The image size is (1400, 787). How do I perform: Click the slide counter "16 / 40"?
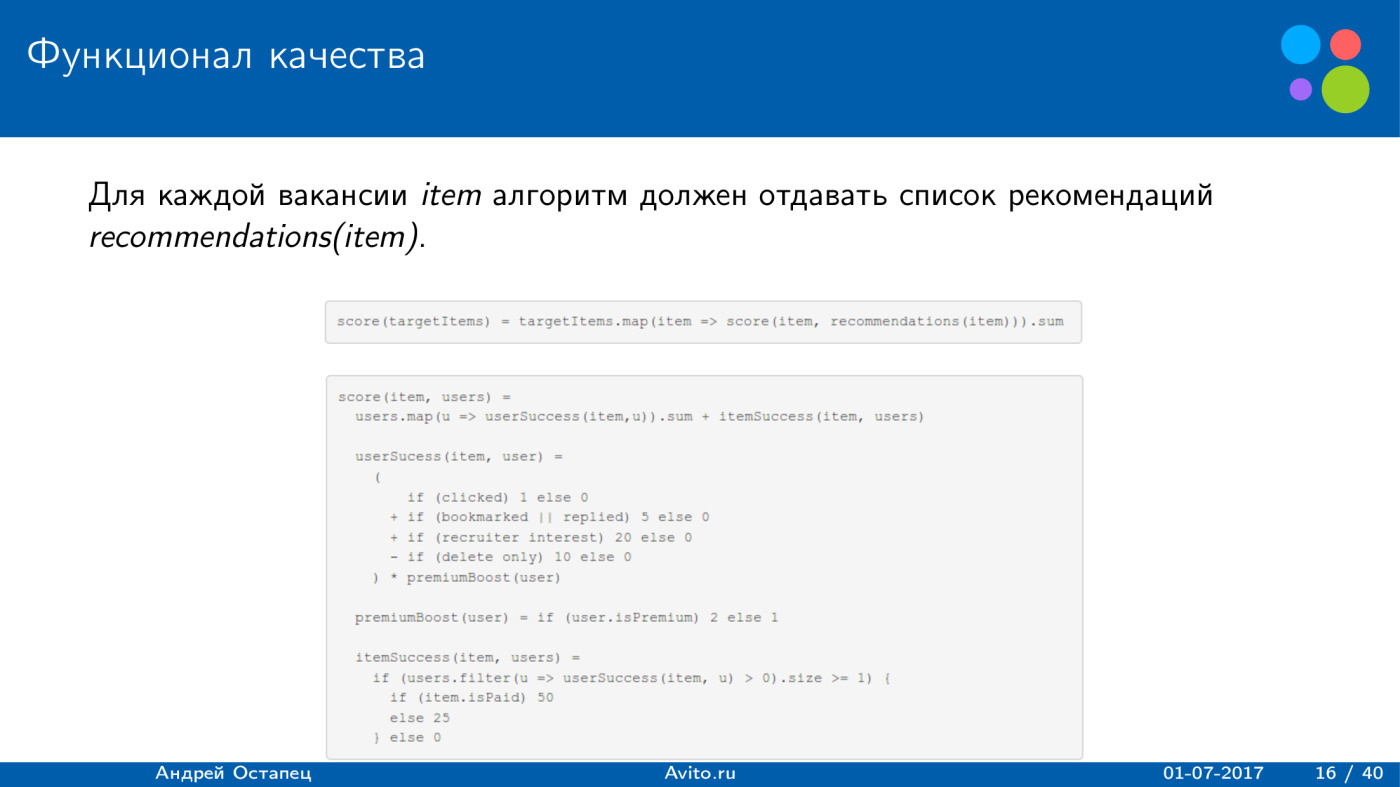pos(1349,774)
